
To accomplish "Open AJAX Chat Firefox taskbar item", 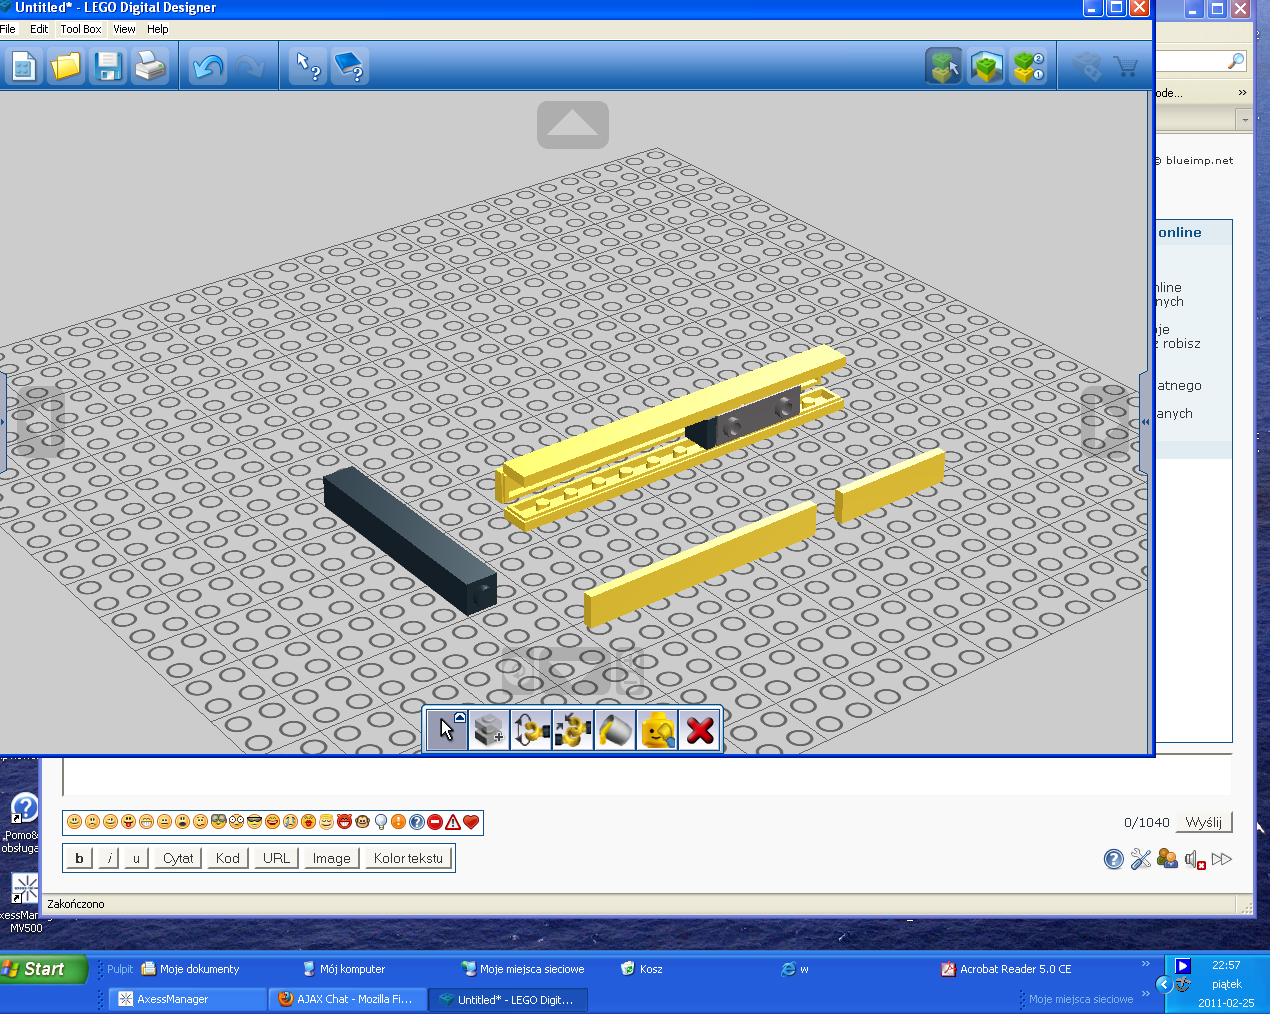I will [347, 999].
